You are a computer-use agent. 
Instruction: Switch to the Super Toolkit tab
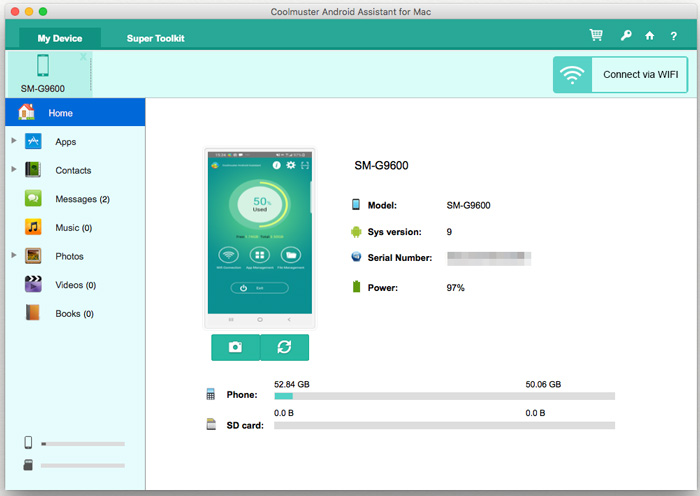click(x=155, y=38)
